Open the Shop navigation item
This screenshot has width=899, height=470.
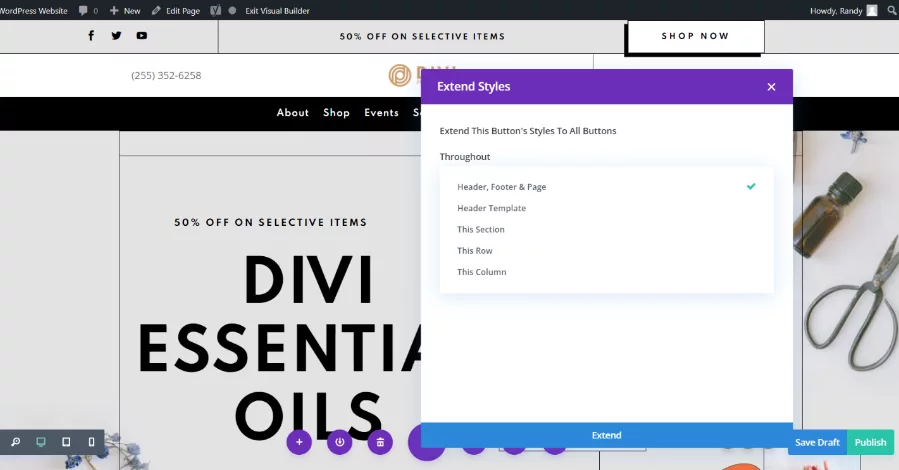coord(336,113)
